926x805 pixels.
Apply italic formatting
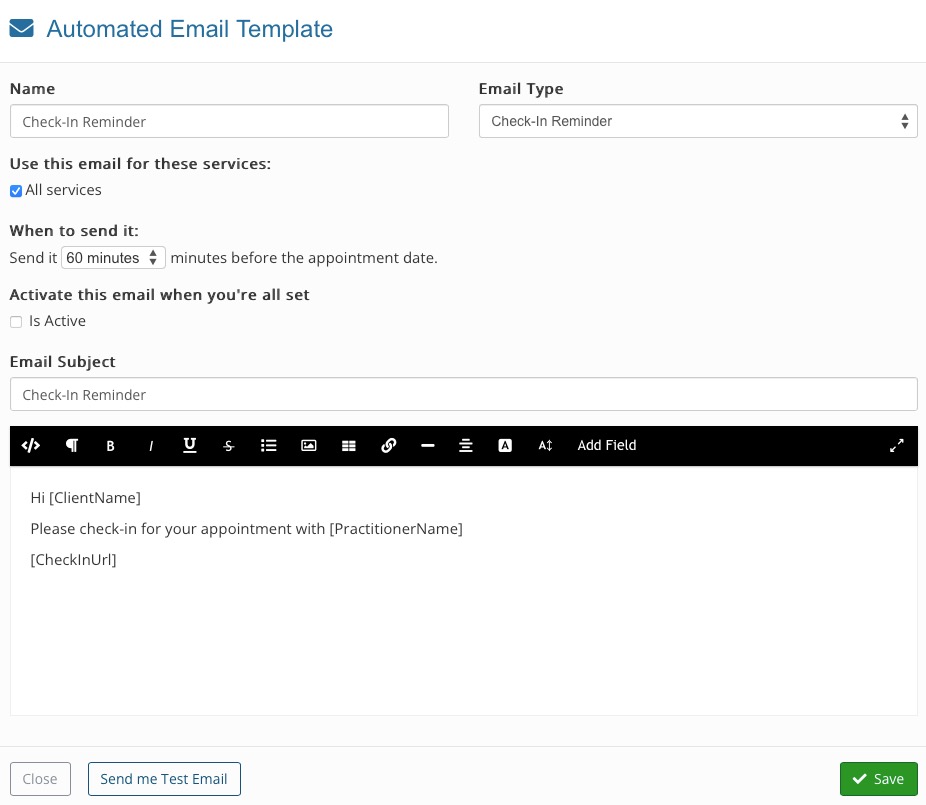151,446
